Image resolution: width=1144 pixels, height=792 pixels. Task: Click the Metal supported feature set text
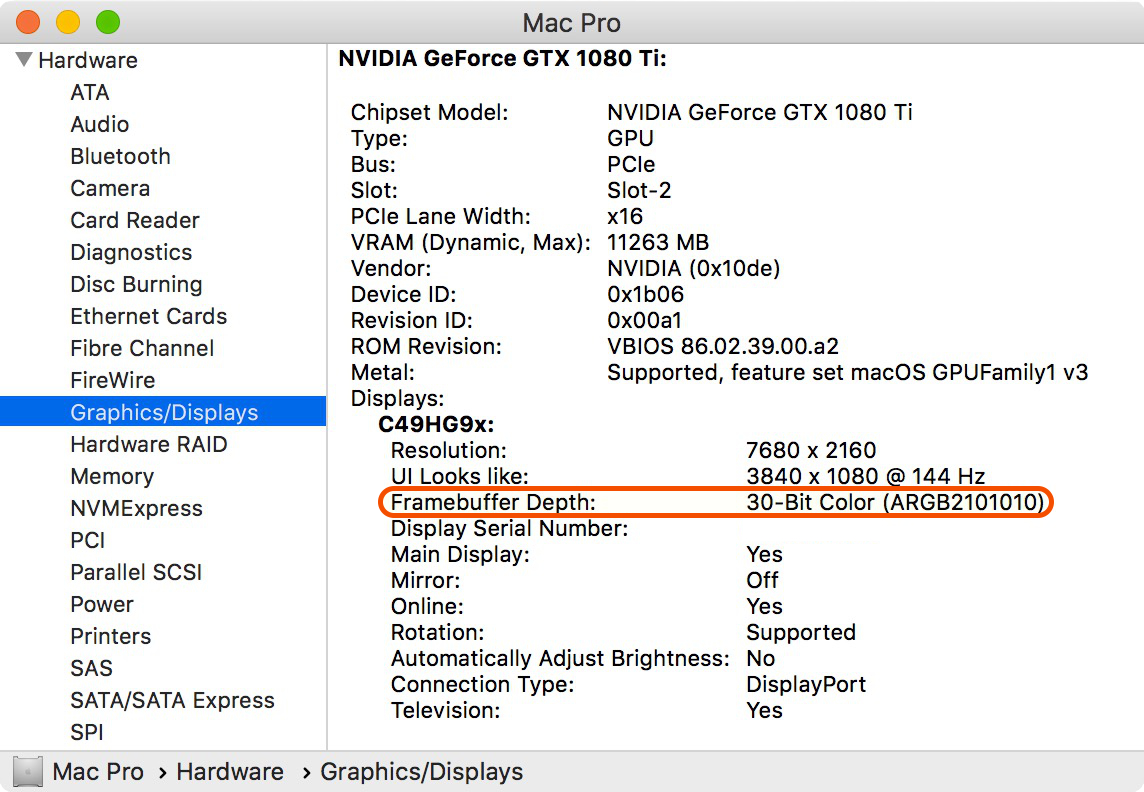pos(848,373)
